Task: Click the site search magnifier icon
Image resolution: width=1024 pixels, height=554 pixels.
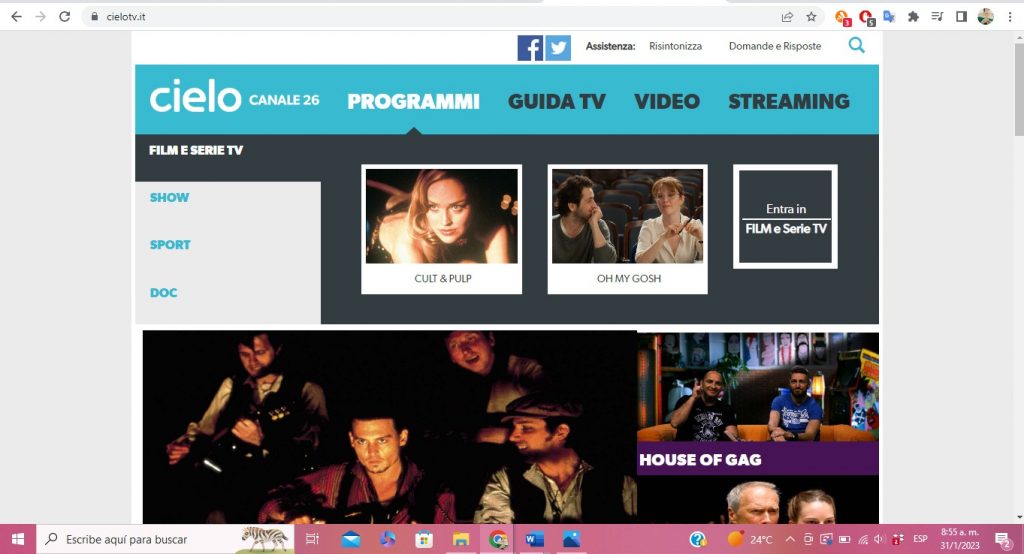Action: (x=856, y=45)
